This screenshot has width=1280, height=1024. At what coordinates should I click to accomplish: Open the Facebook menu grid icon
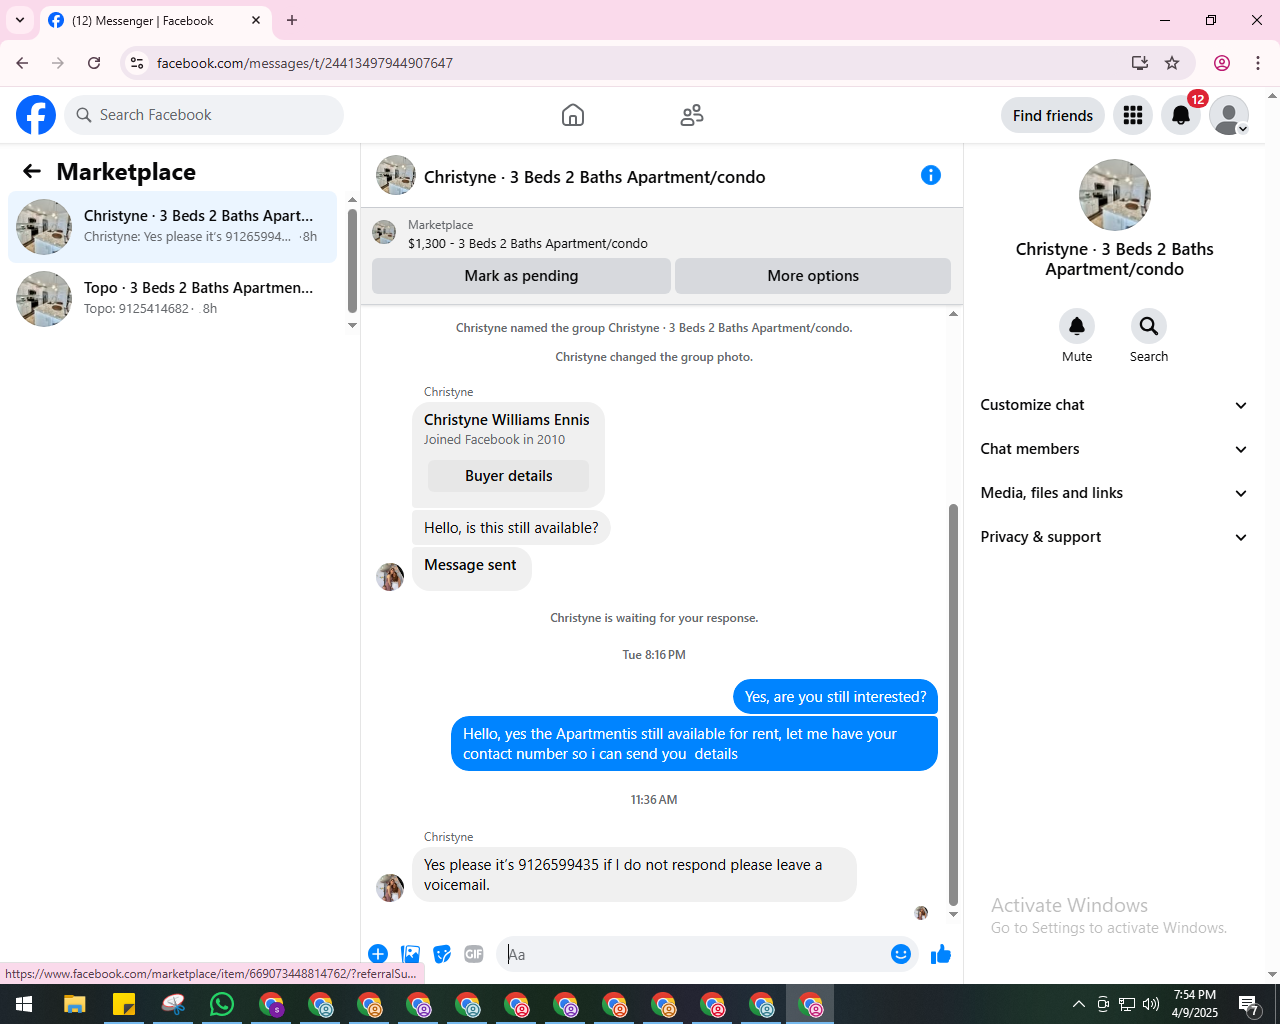[x=1133, y=115]
